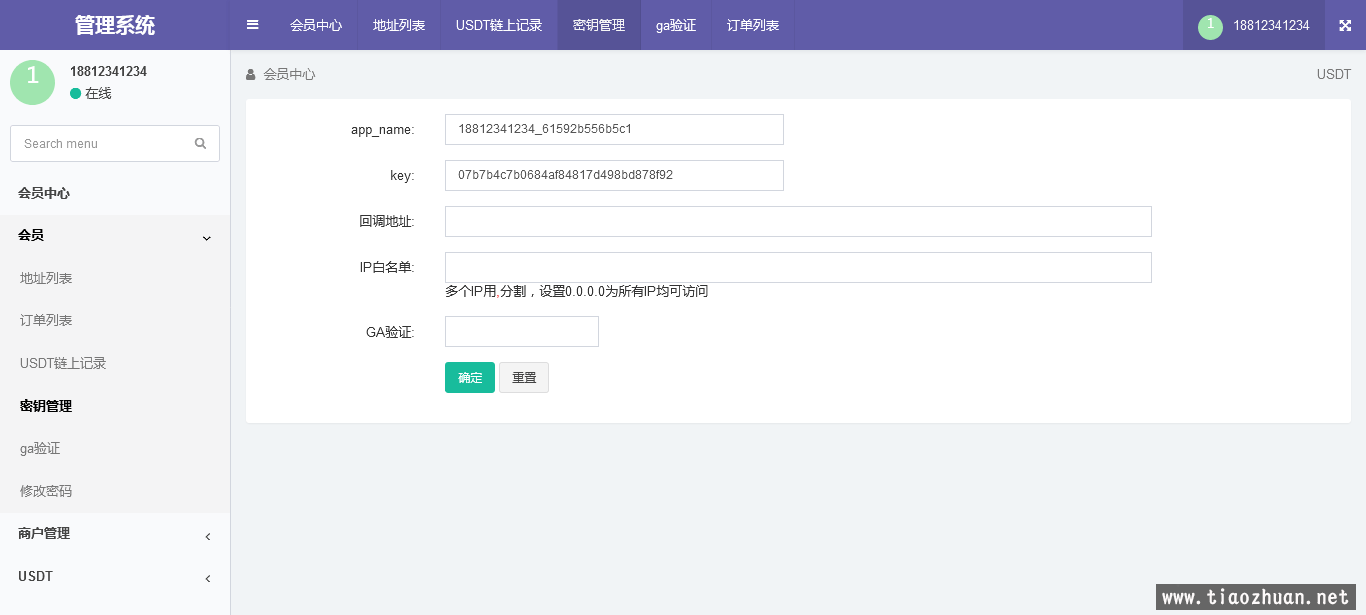This screenshot has width=1366, height=615.
Task: Select the 密钥管理 top tab
Action: coord(599,25)
